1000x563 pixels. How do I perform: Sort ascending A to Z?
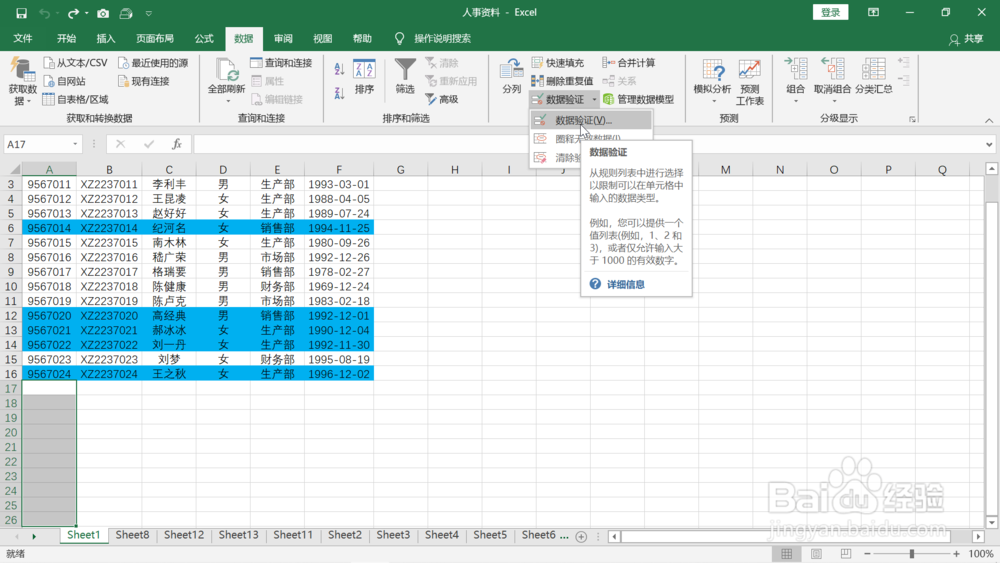click(x=339, y=69)
